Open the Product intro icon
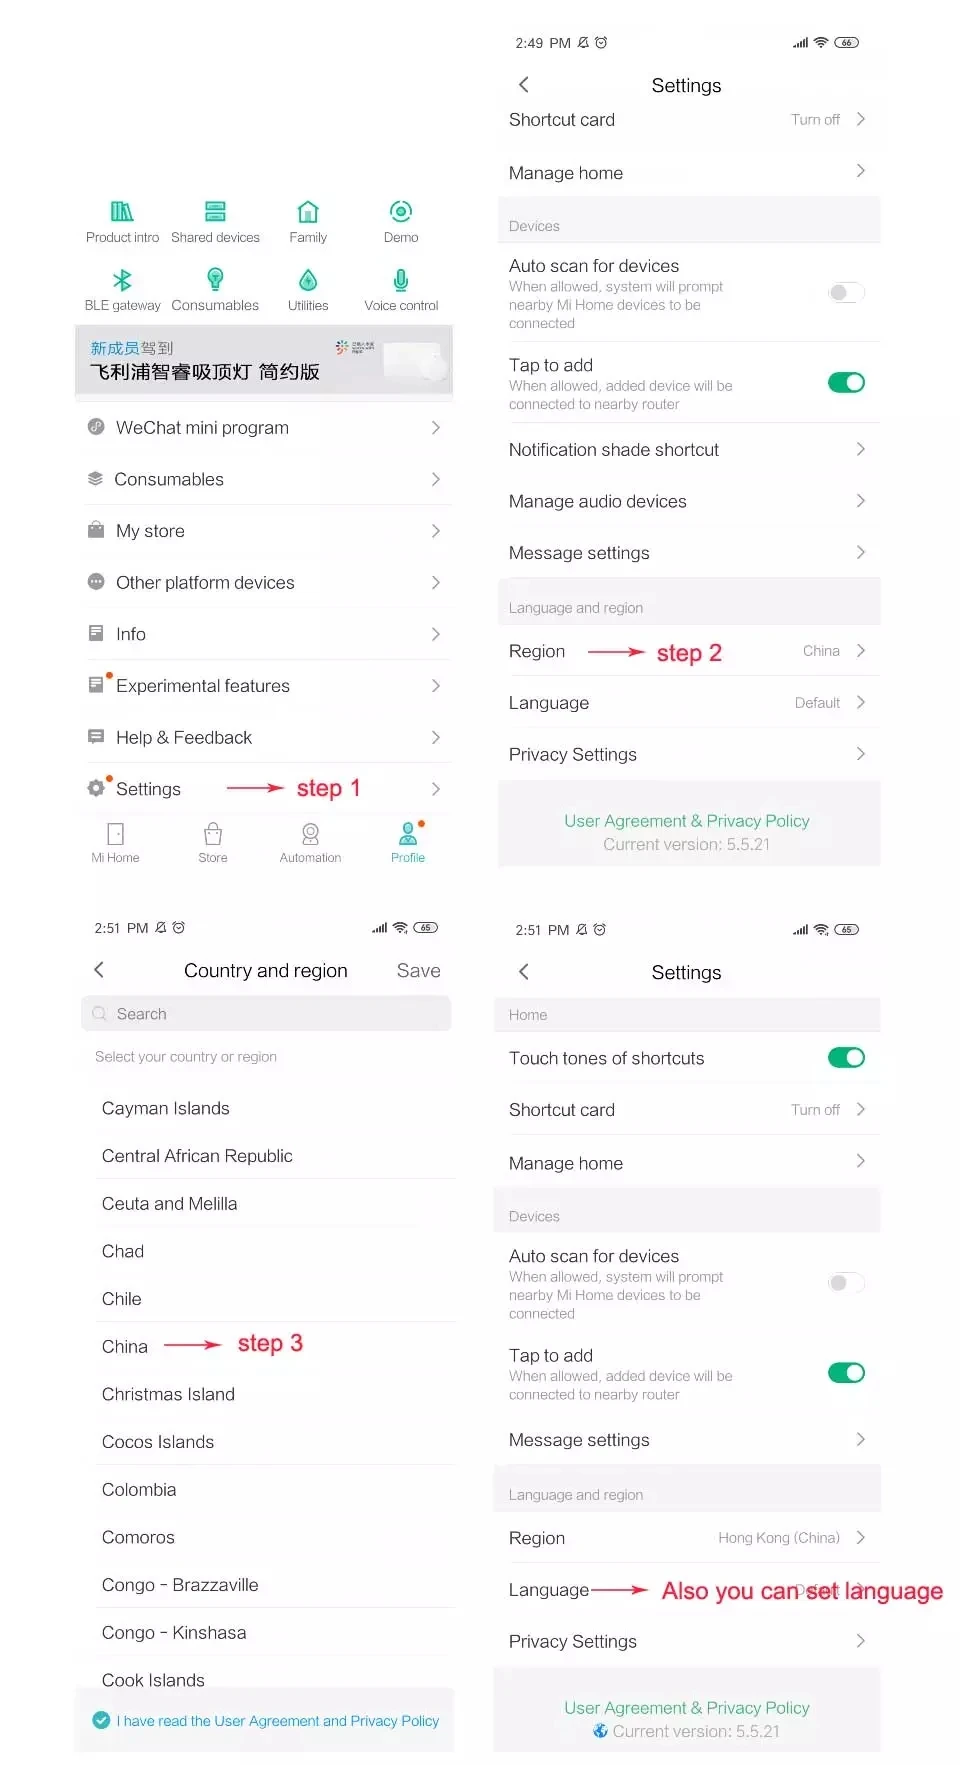Image resolution: width=960 pixels, height=1765 pixels. click(x=122, y=211)
